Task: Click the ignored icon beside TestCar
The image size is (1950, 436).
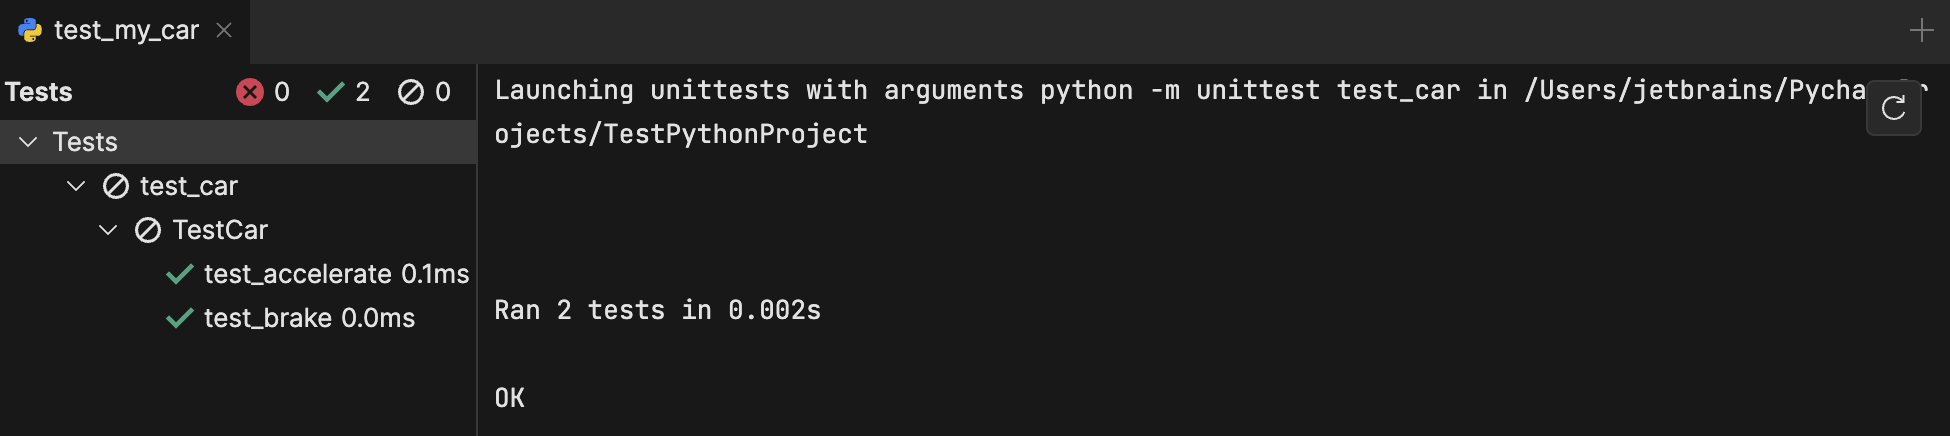Action: (148, 230)
